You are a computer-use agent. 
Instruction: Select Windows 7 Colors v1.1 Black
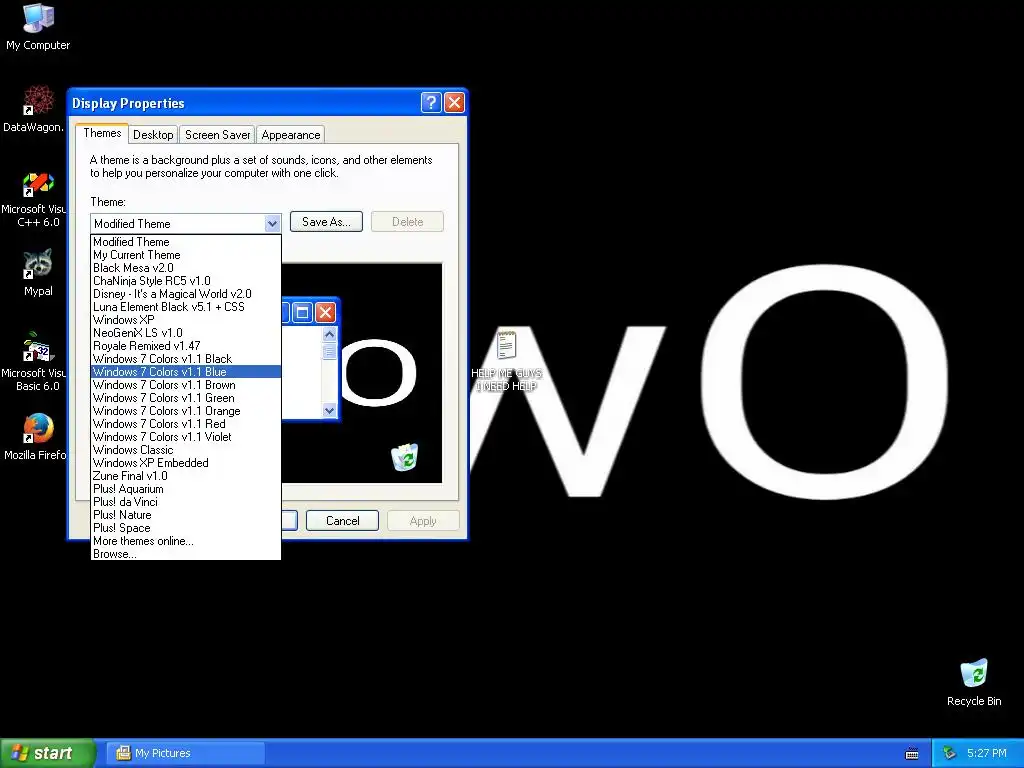[x=185, y=359]
